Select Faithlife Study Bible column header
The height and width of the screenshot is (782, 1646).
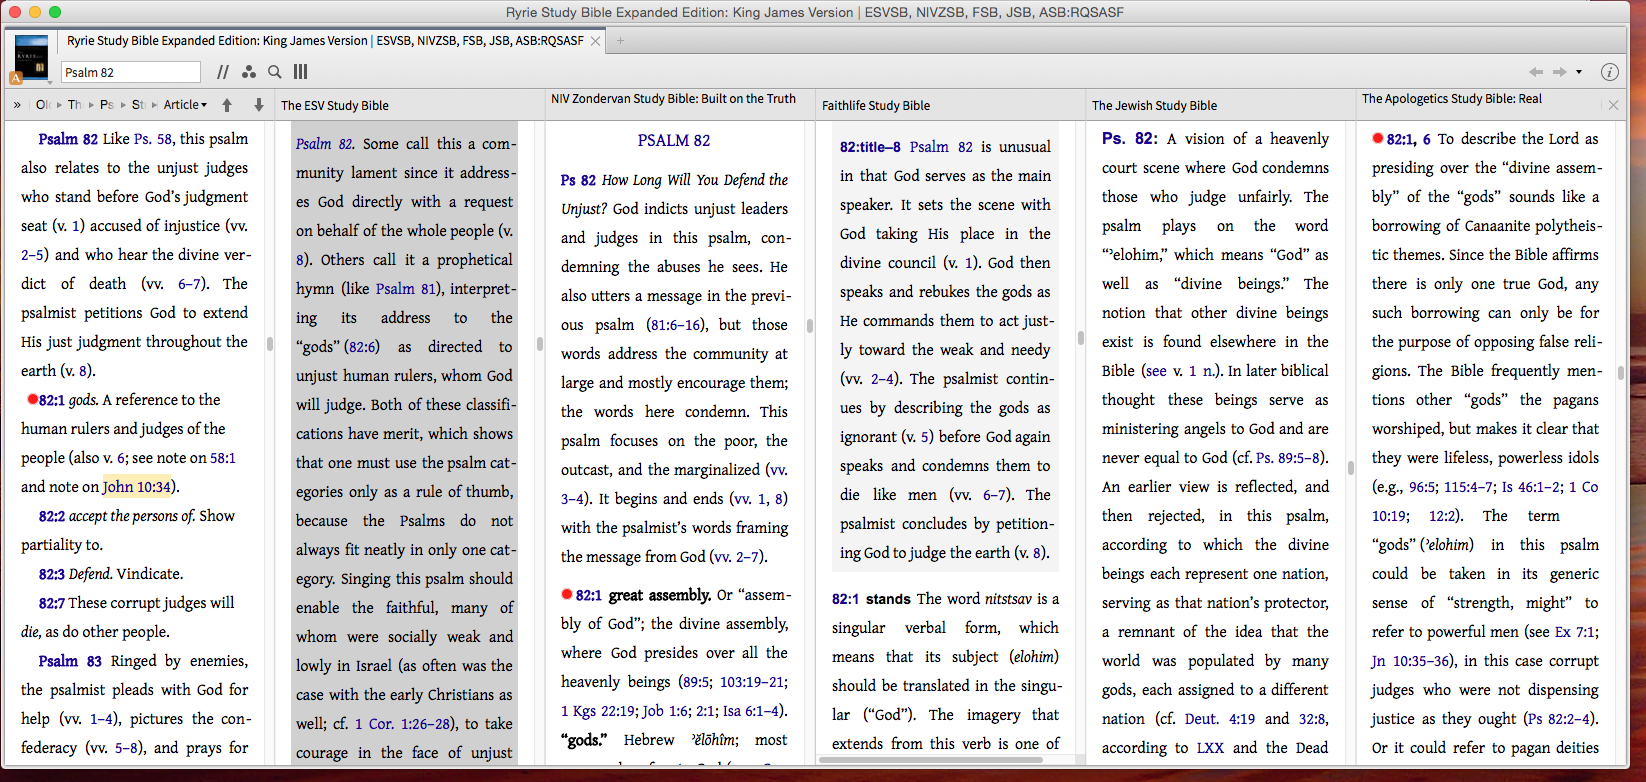click(876, 105)
